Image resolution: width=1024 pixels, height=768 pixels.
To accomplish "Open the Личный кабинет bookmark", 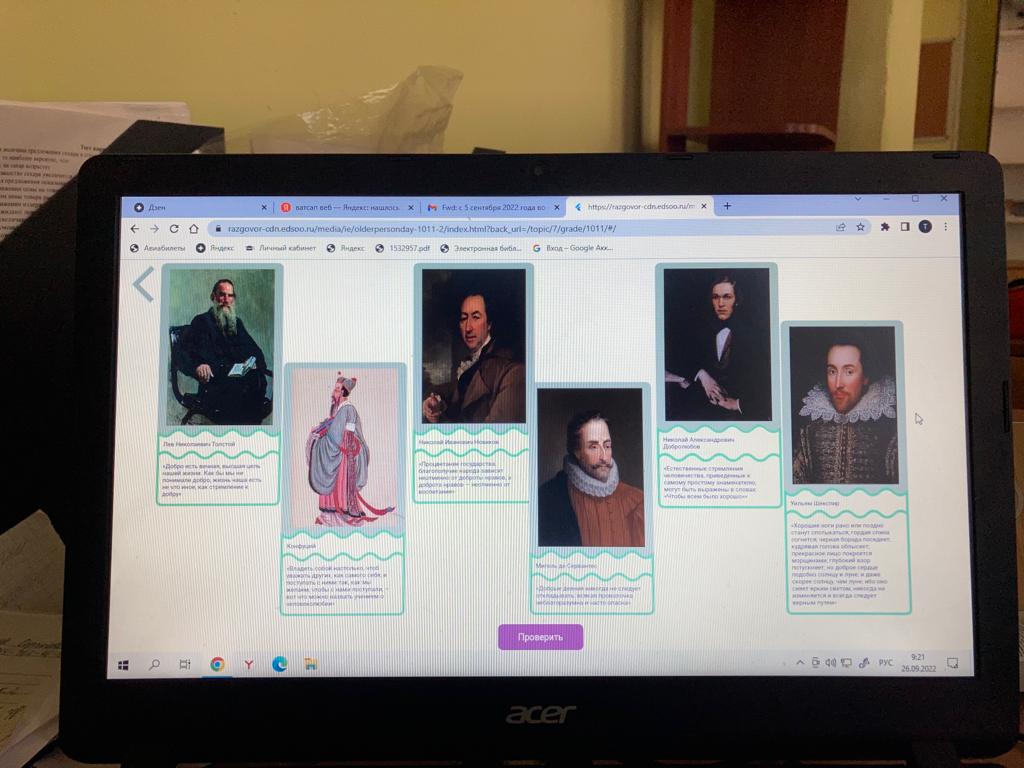I will pos(281,248).
